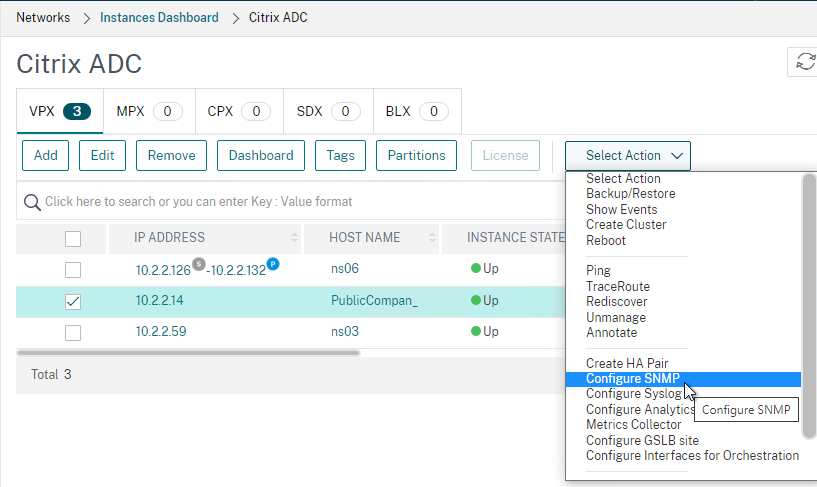
Task: Select Rediscover action
Action: 617,302
